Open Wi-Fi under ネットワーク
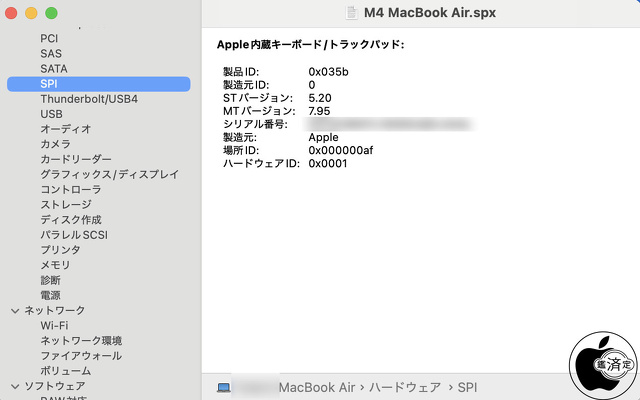Viewport: 640px width, 400px height. tap(54, 326)
